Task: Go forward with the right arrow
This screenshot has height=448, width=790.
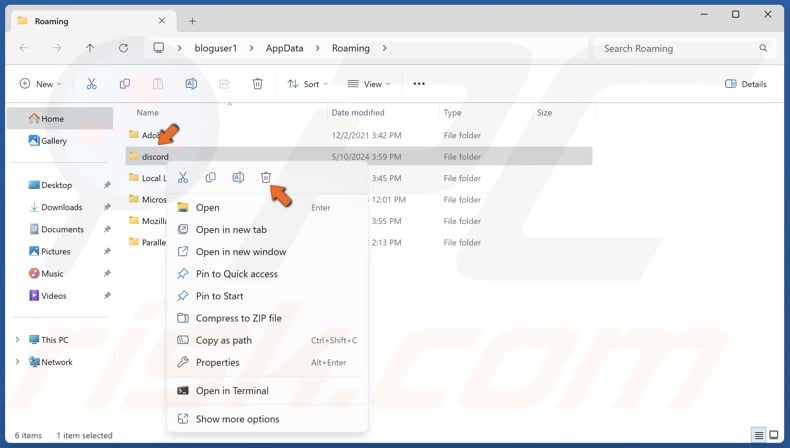Action: (x=57, y=48)
